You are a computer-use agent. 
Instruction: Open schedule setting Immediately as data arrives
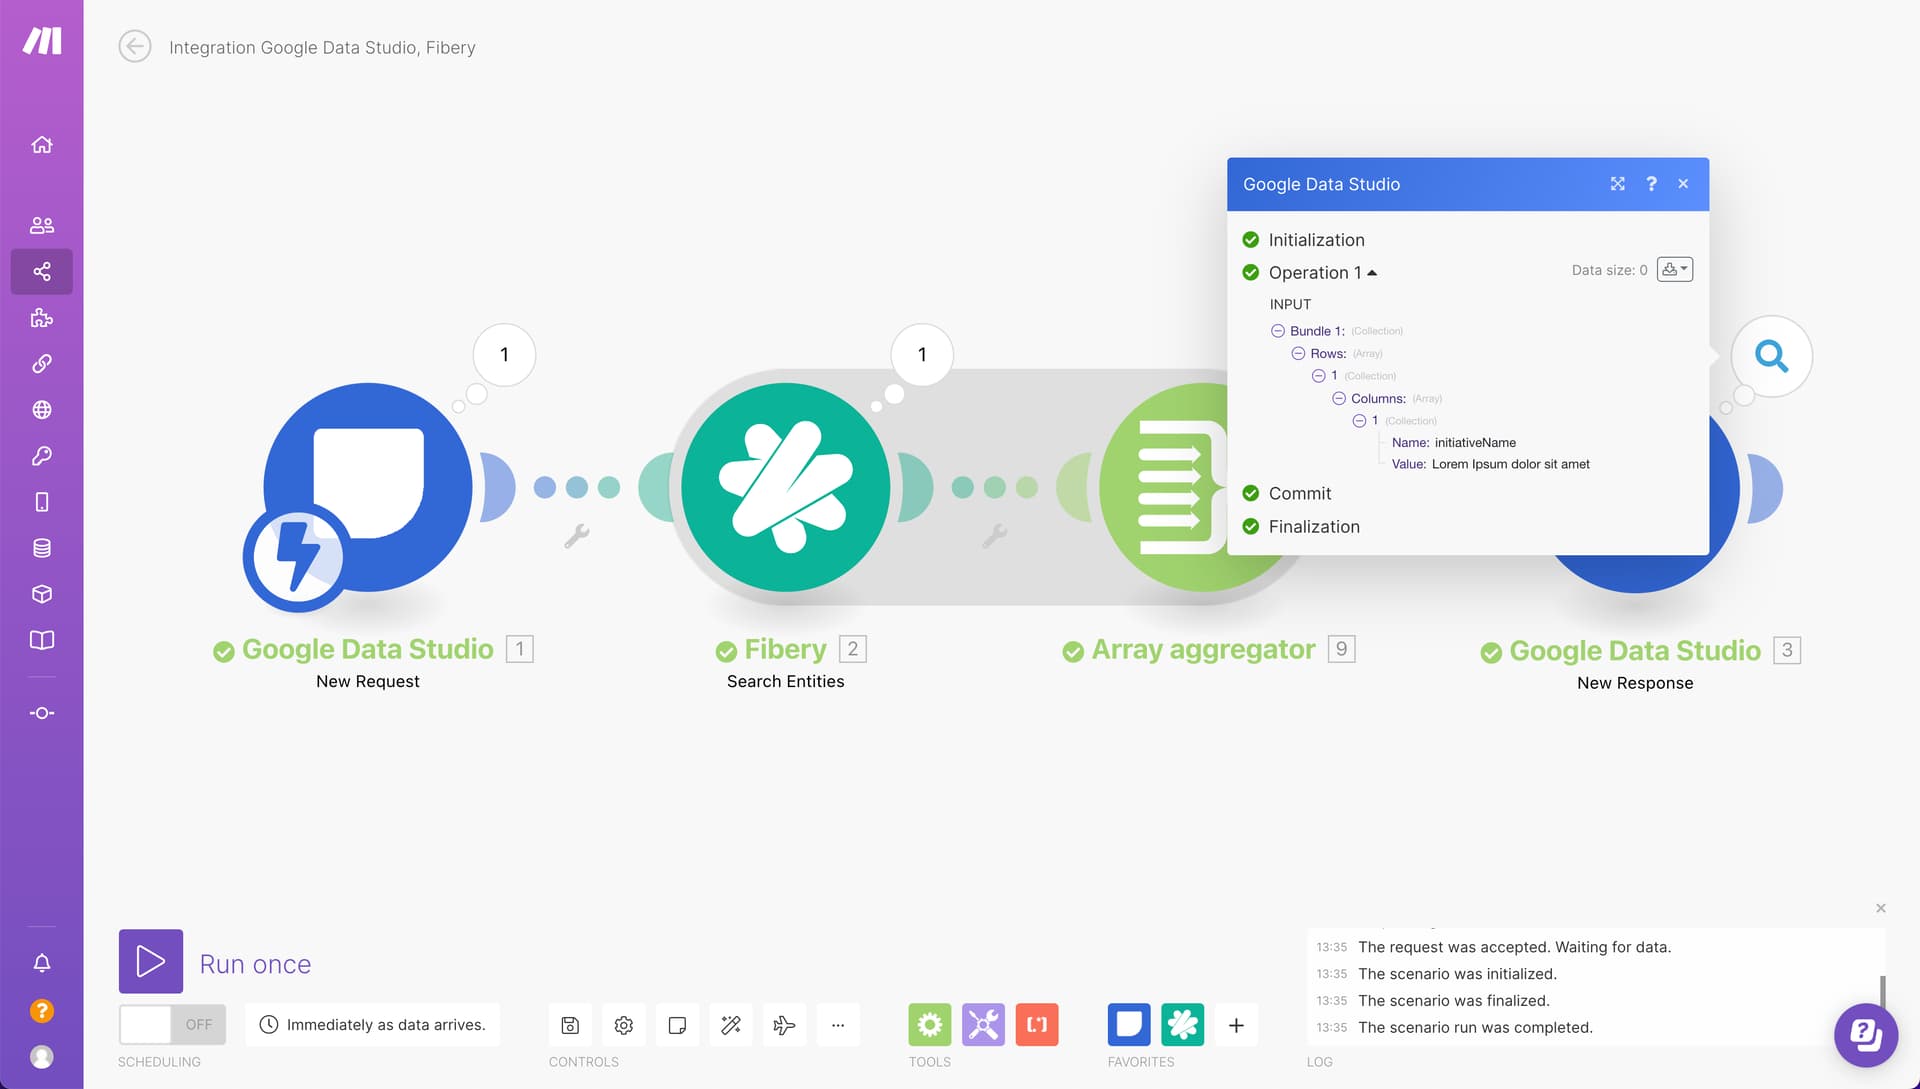(x=373, y=1025)
